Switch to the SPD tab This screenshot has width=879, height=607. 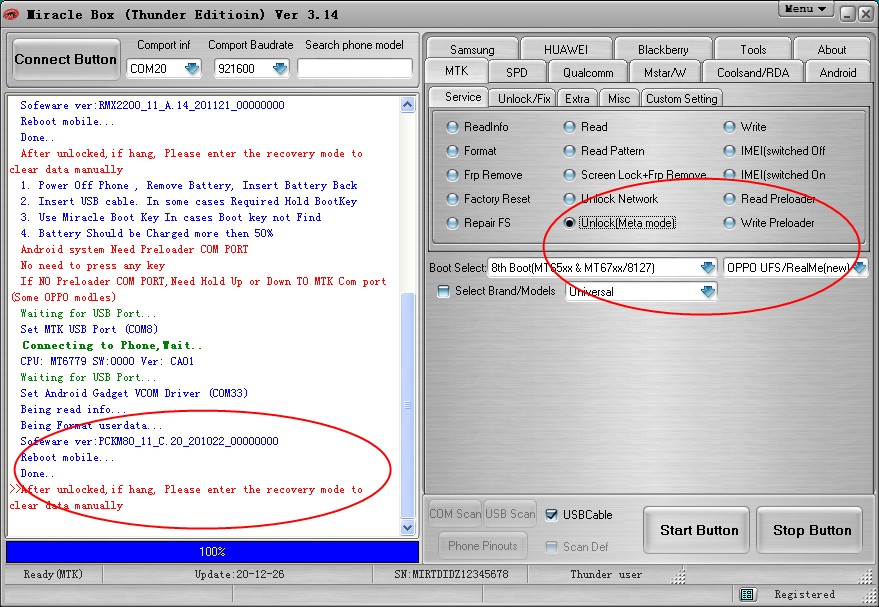(516, 72)
